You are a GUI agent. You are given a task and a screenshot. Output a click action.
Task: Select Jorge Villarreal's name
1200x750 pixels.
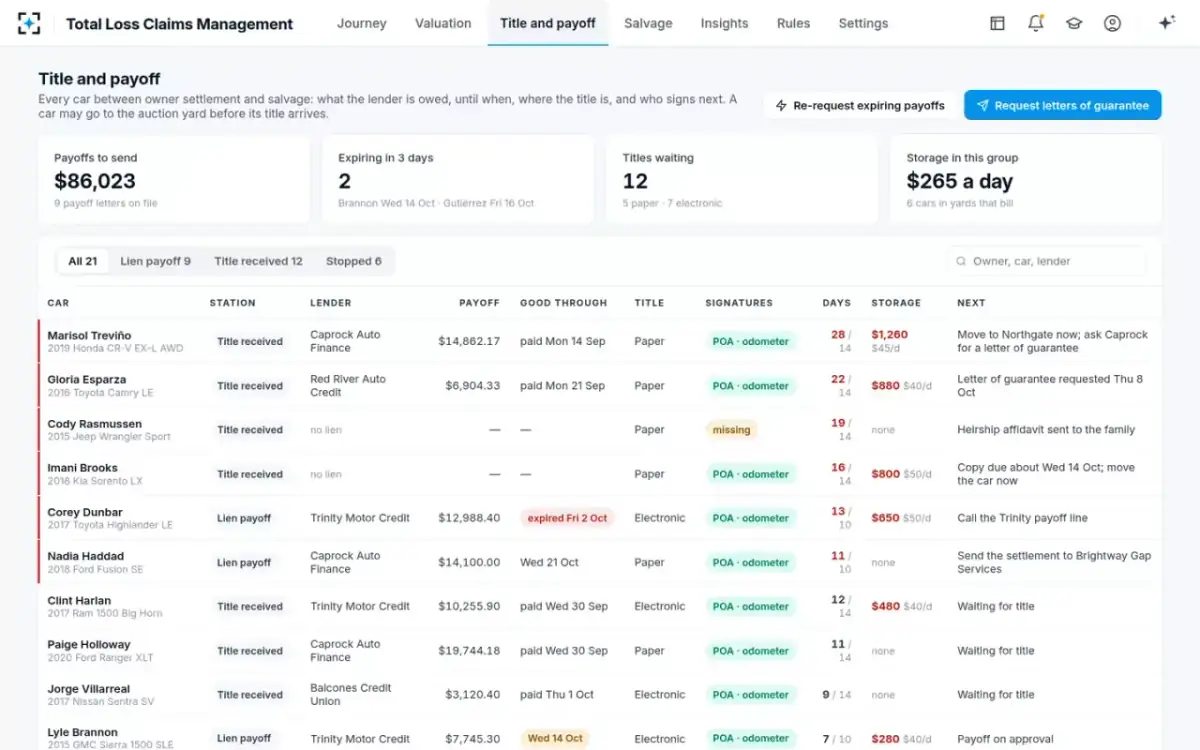click(89, 689)
